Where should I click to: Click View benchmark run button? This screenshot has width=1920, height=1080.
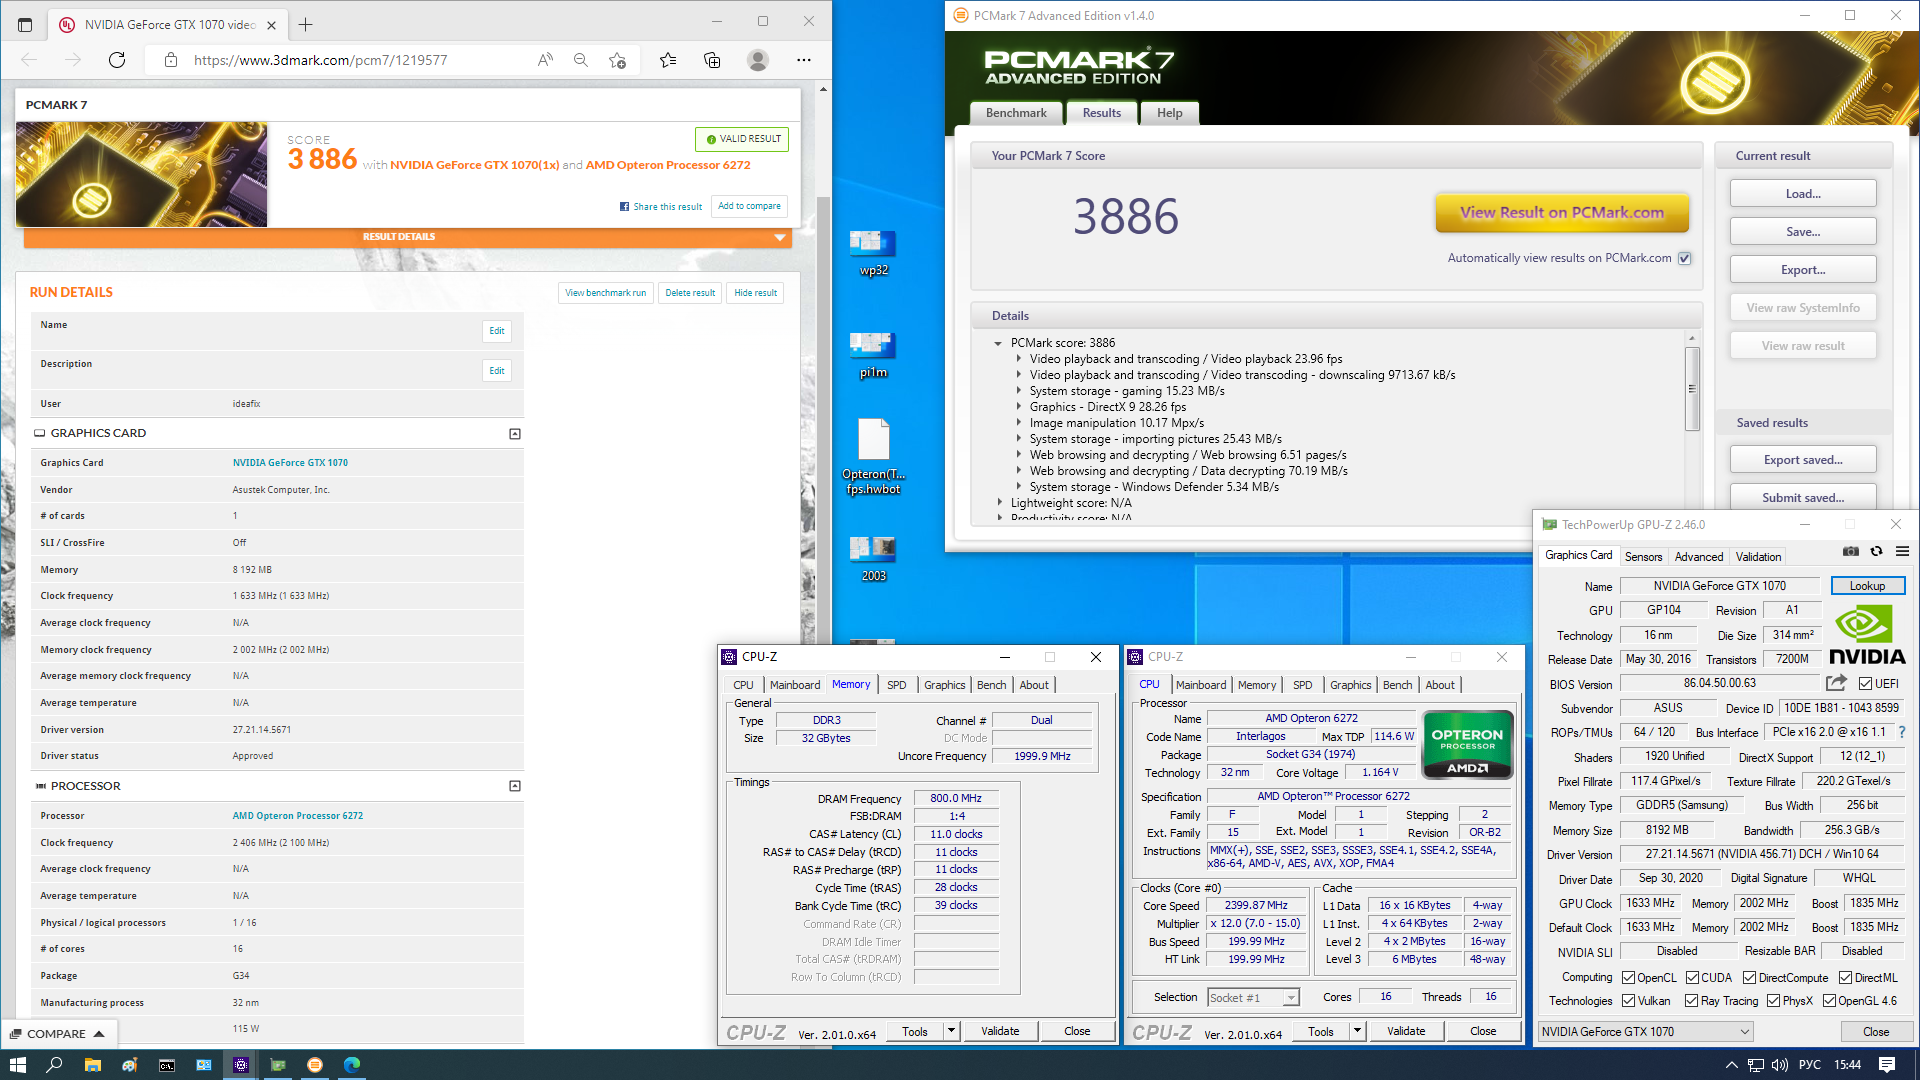coord(605,293)
